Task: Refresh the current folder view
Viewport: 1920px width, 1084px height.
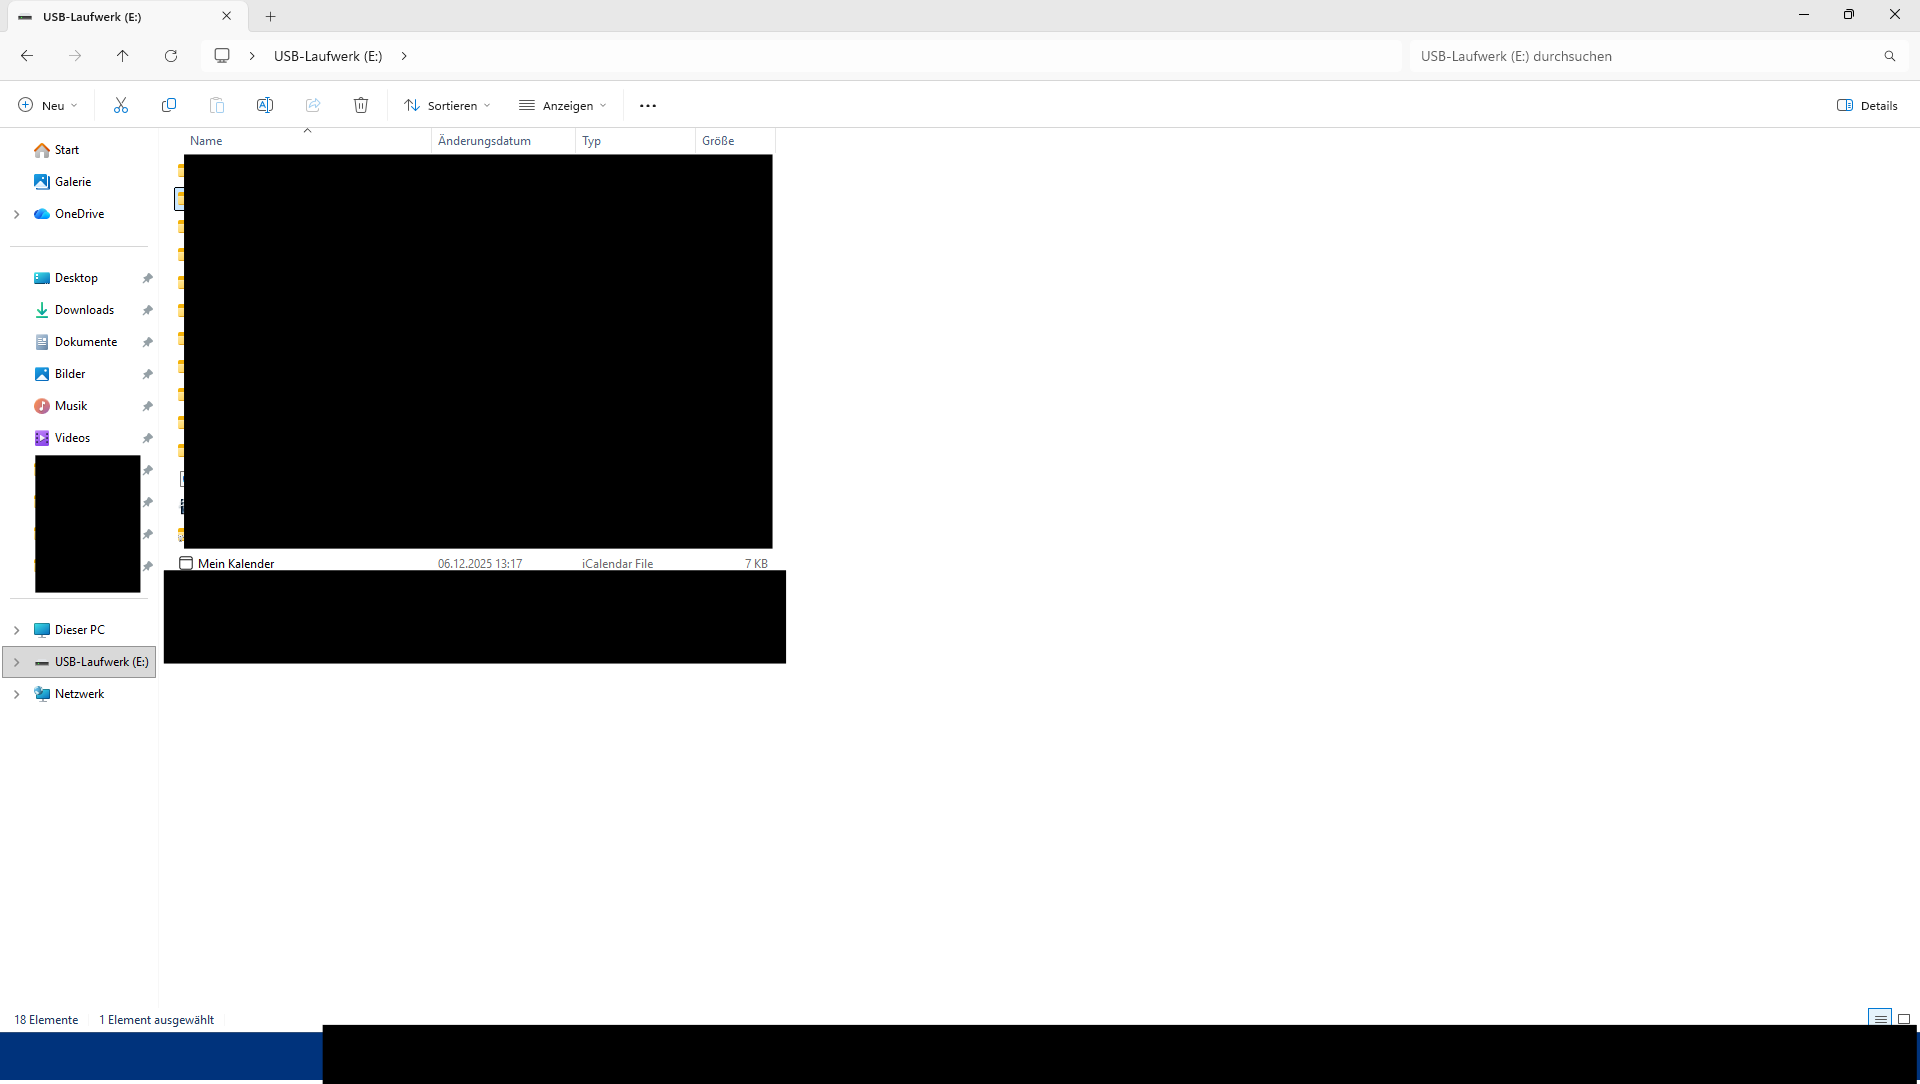Action: (171, 56)
